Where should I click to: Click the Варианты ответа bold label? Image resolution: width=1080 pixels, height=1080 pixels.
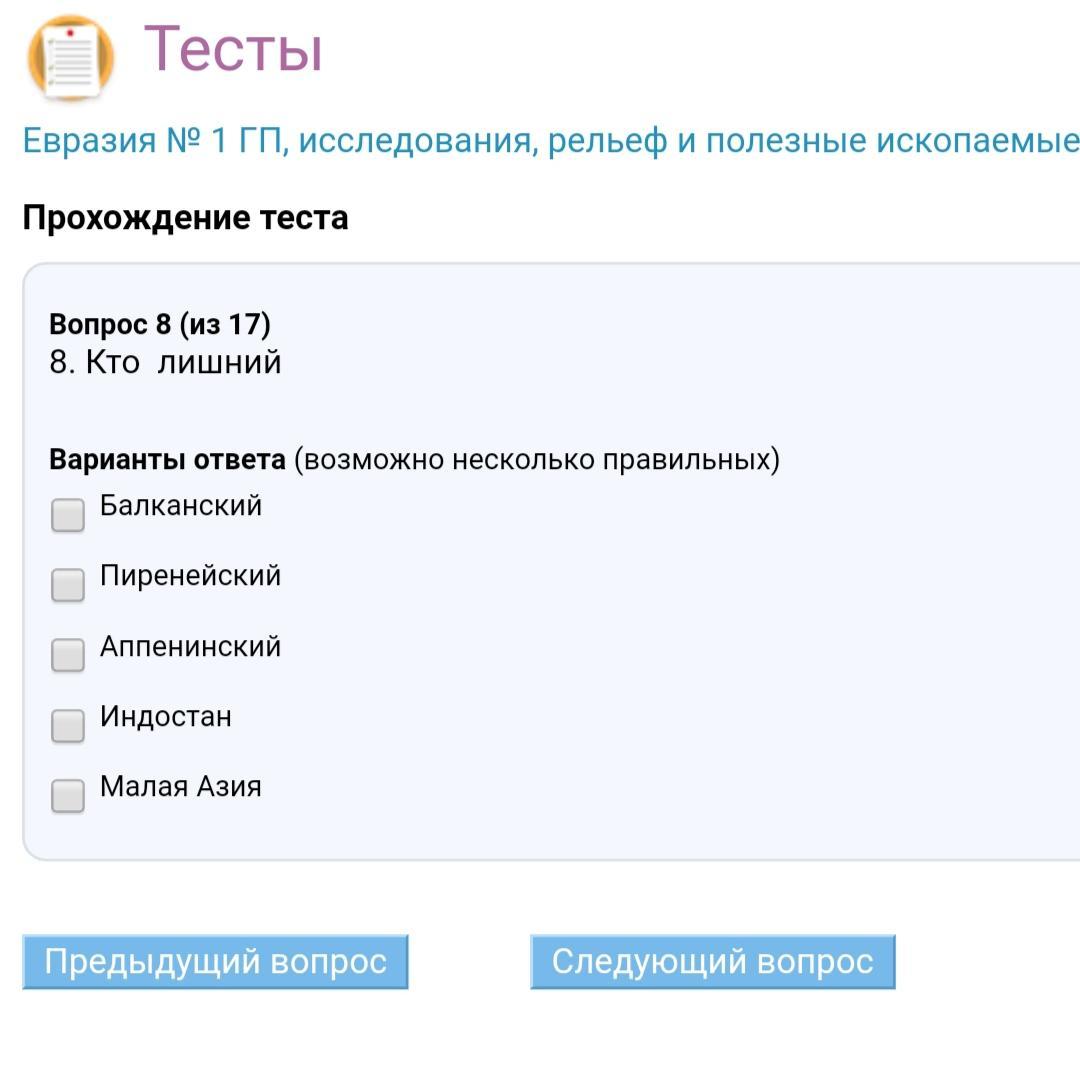pos(167,460)
